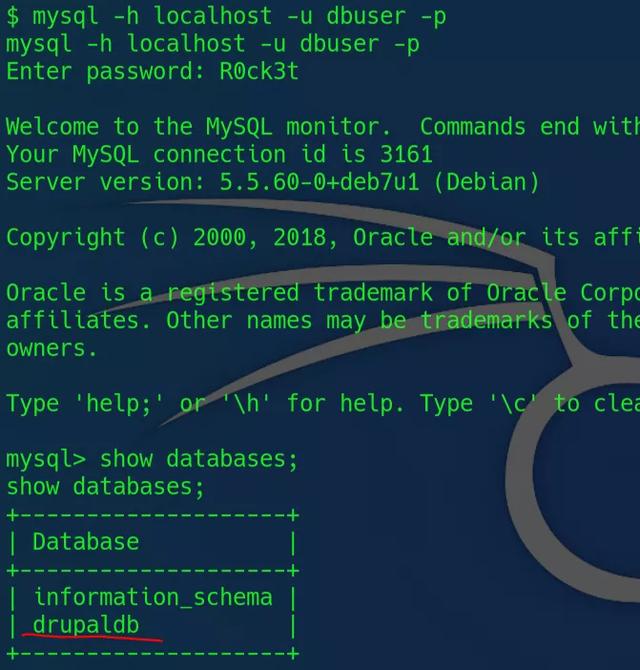The width and height of the screenshot is (640, 670).
Task: Click the server version "5.5.60-0+deb7u1"
Action: (319, 182)
